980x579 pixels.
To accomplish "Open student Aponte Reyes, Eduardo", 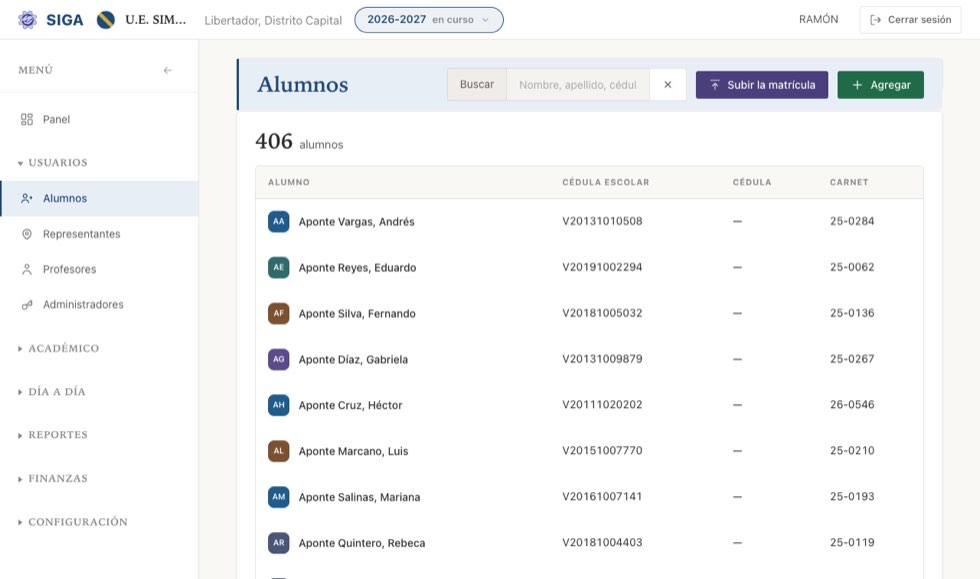I will 358,268.
